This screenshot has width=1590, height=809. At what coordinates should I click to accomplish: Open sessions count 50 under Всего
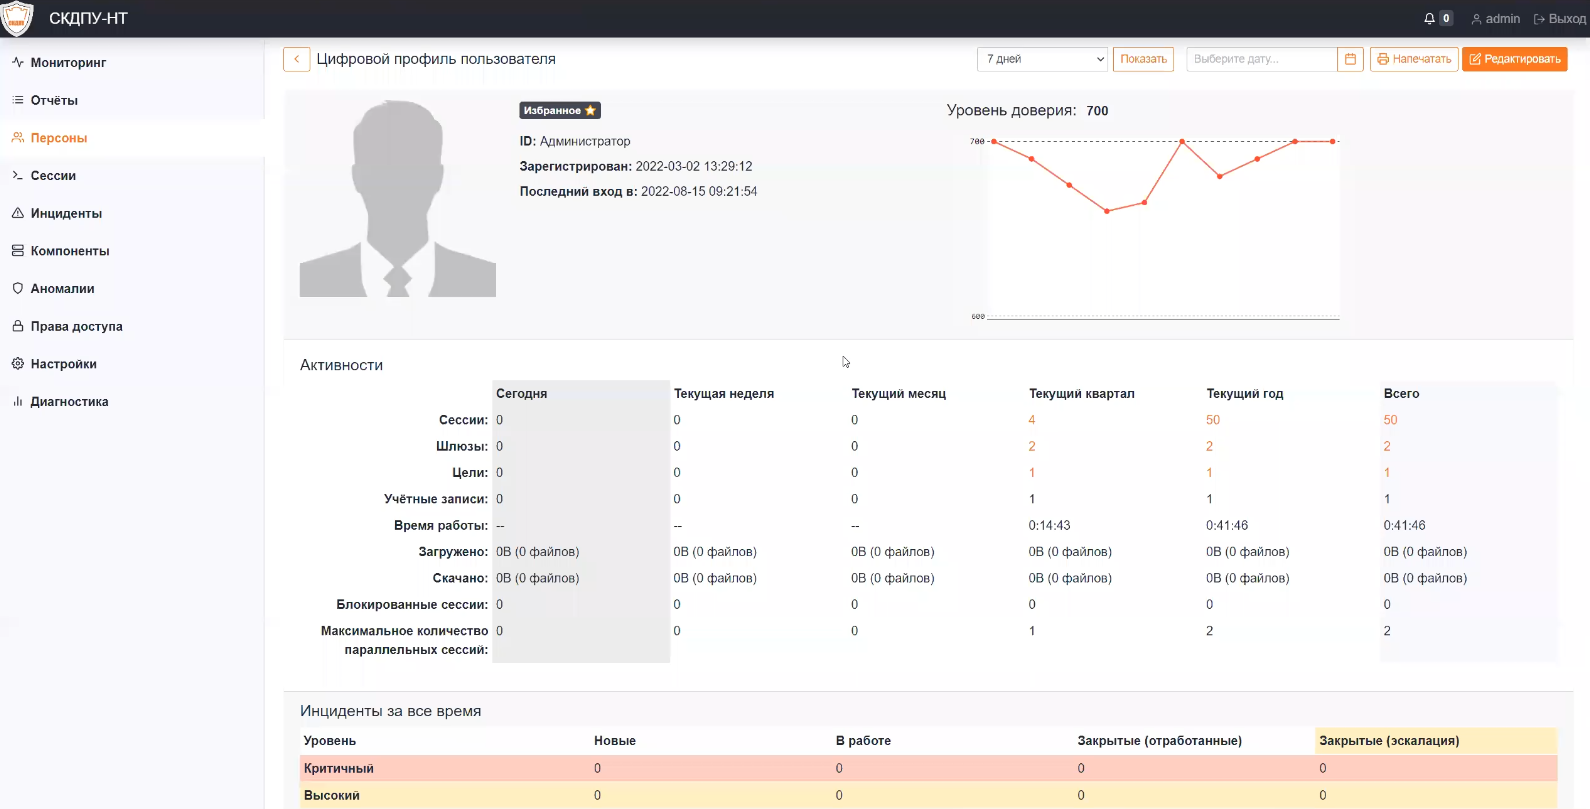(x=1390, y=420)
